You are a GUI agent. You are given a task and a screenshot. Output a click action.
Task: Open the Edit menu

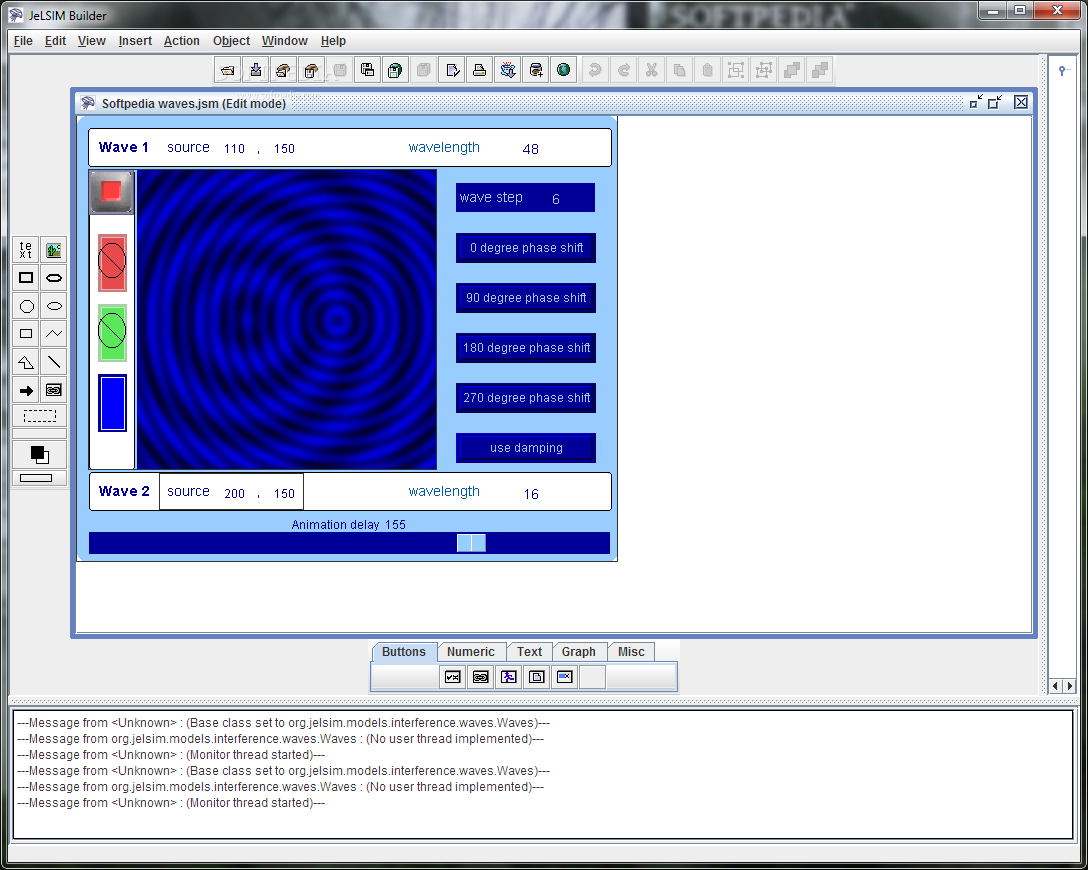pos(55,41)
